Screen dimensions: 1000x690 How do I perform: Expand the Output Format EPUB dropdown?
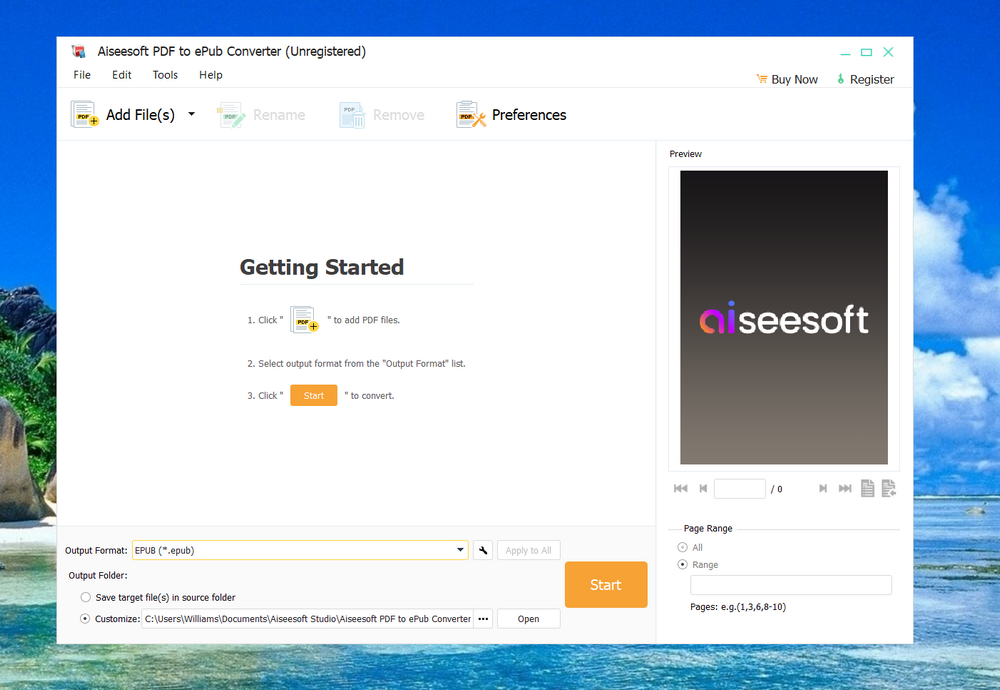(460, 550)
